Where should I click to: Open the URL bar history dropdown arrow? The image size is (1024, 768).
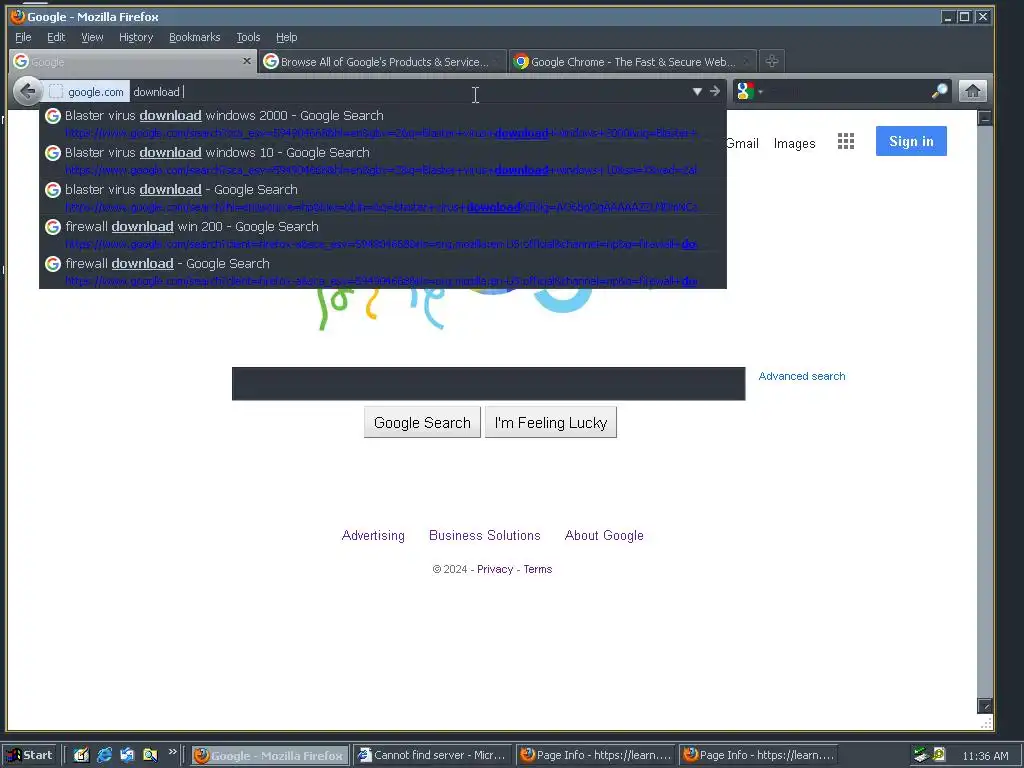[x=697, y=91]
